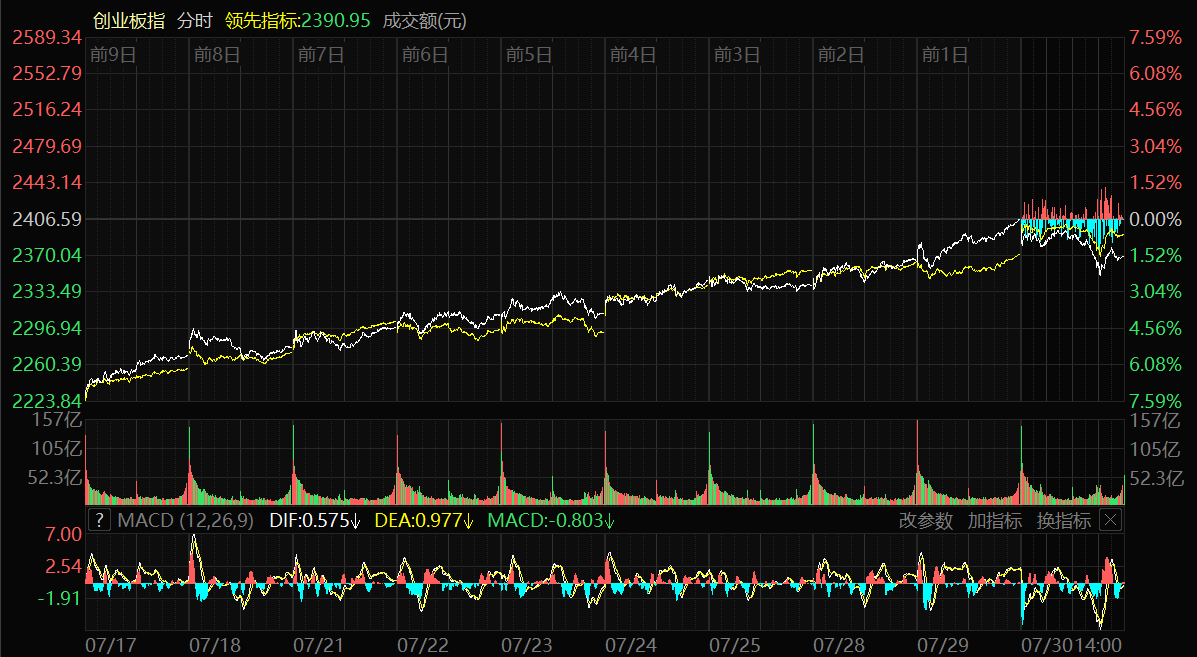Select the 创业板指 index title

point(129,21)
